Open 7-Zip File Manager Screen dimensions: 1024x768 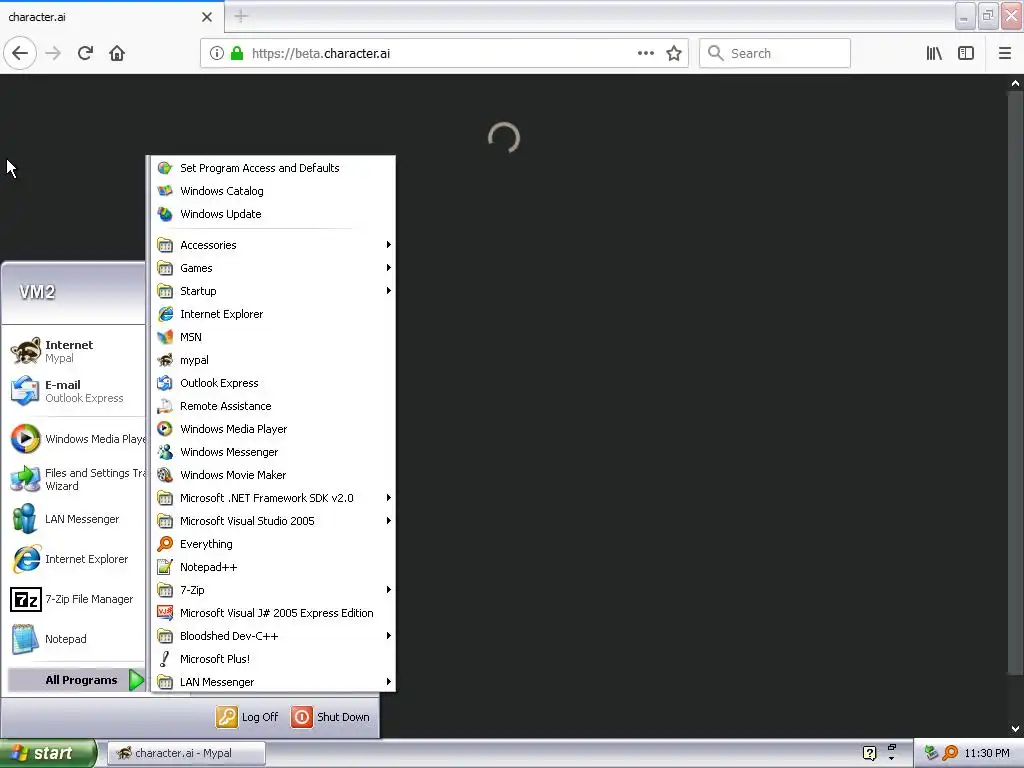pyautogui.click(x=75, y=599)
